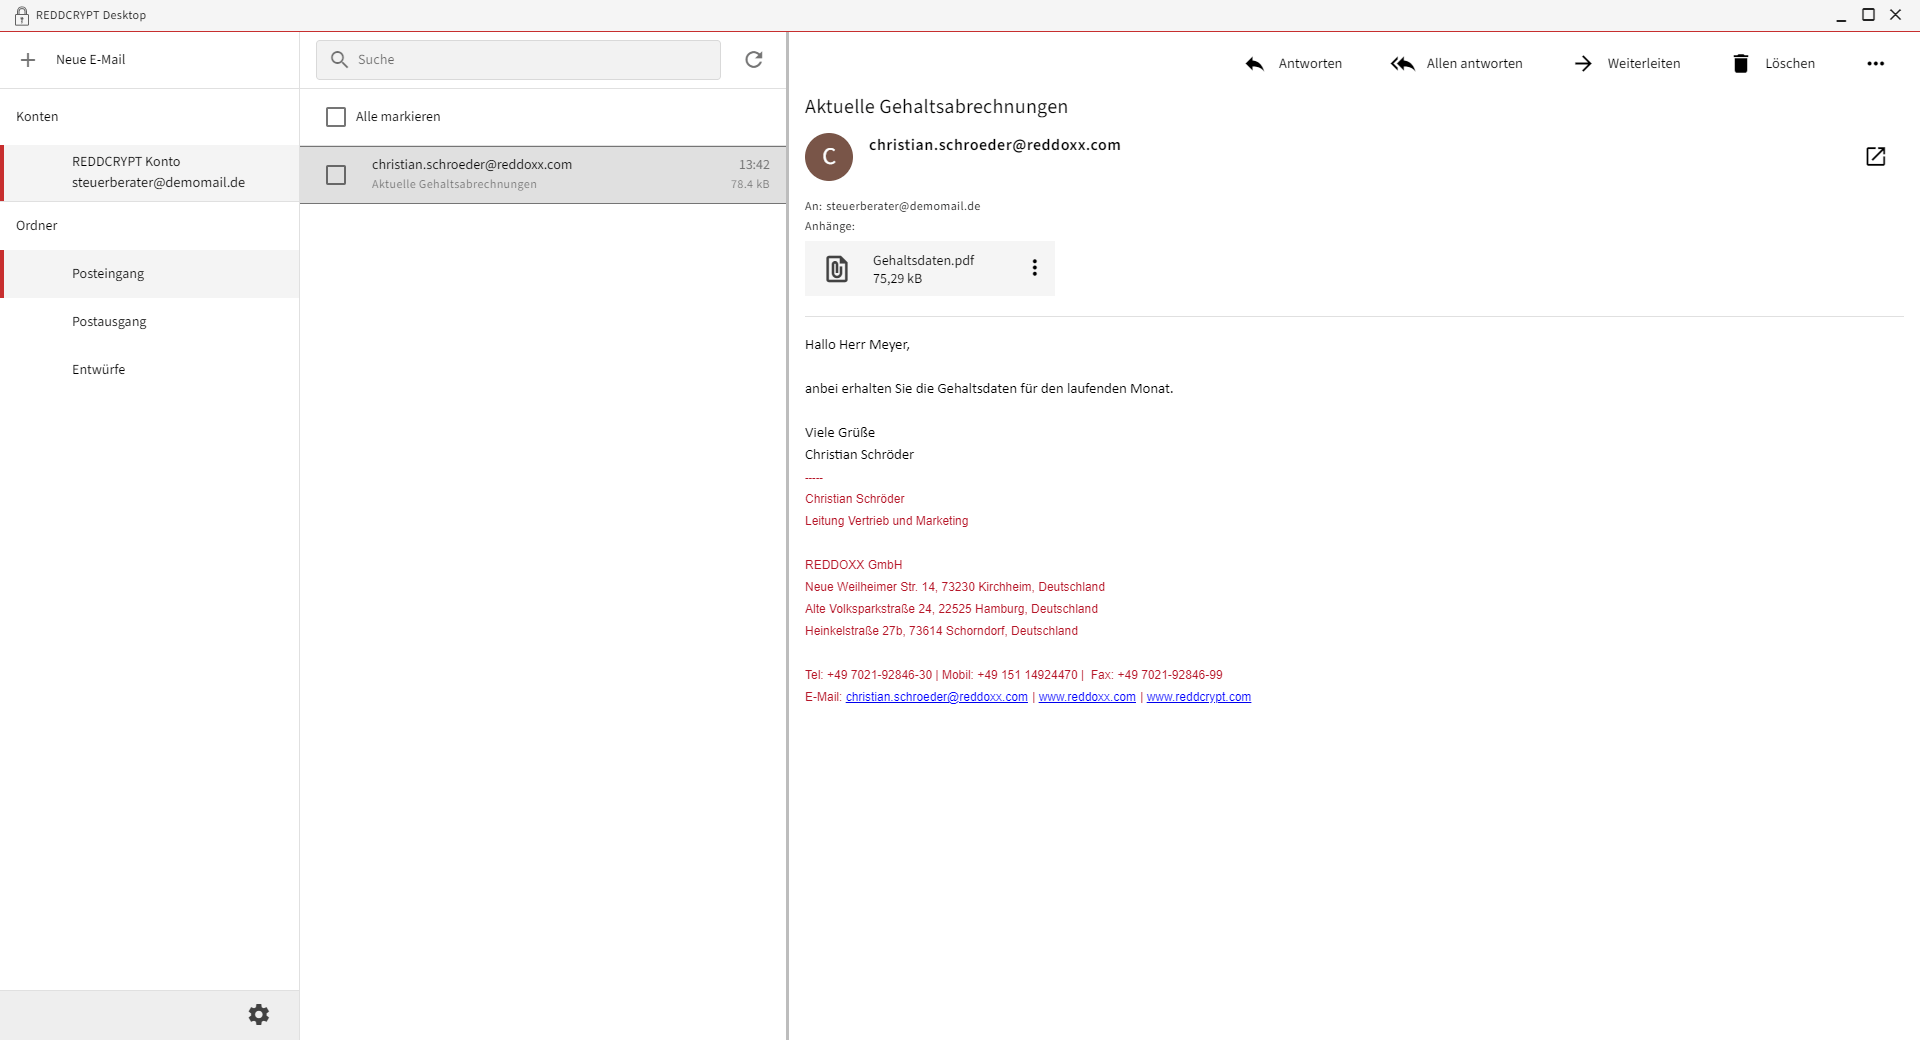Refresh the inbox message list

754,60
